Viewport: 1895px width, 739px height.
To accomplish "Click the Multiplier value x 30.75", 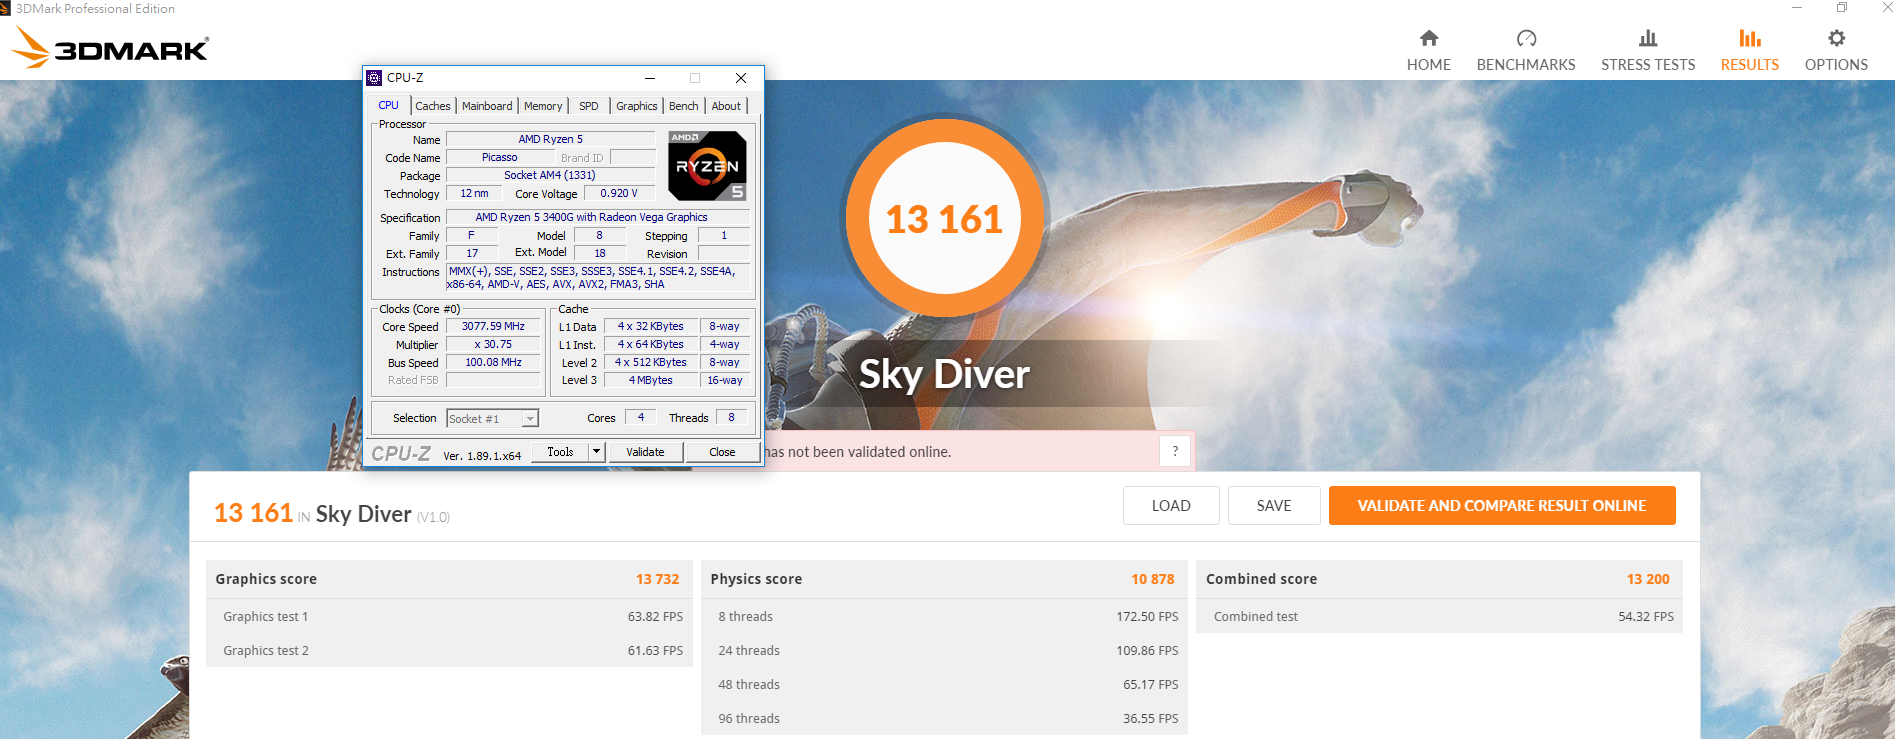I will point(493,344).
